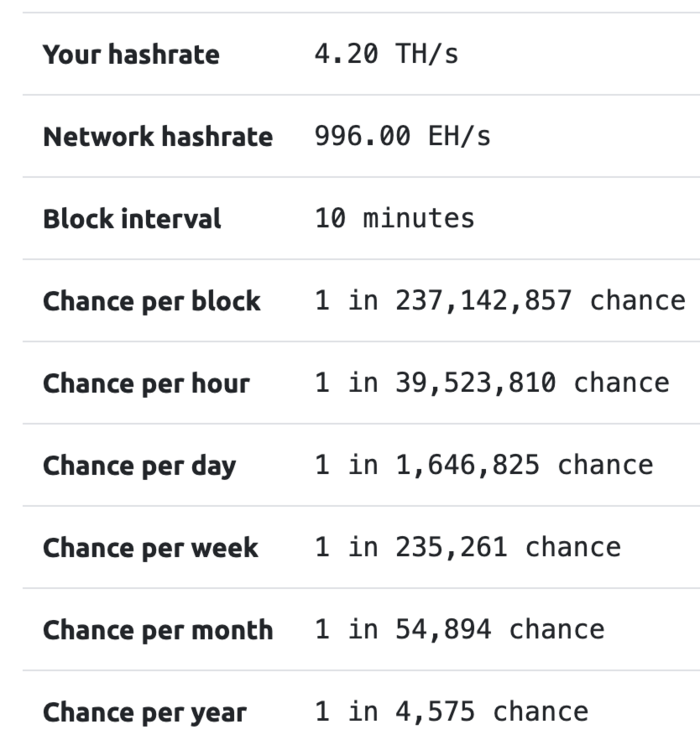Select the '1 in 237,142,857 chance' text

pyautogui.click(x=500, y=301)
